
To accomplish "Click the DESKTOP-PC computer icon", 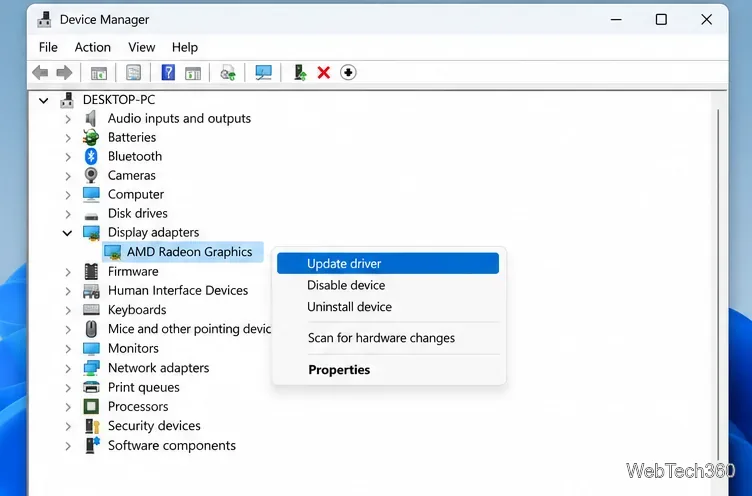I will click(67, 100).
